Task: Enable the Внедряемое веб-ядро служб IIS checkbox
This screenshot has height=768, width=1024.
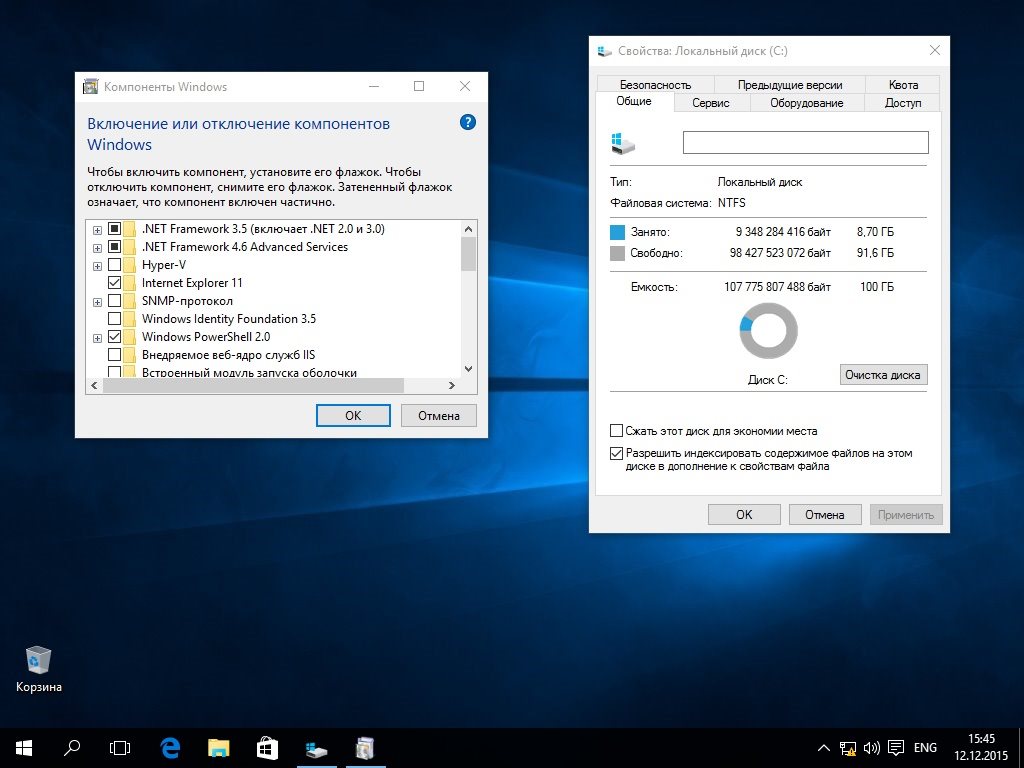Action: pos(114,355)
